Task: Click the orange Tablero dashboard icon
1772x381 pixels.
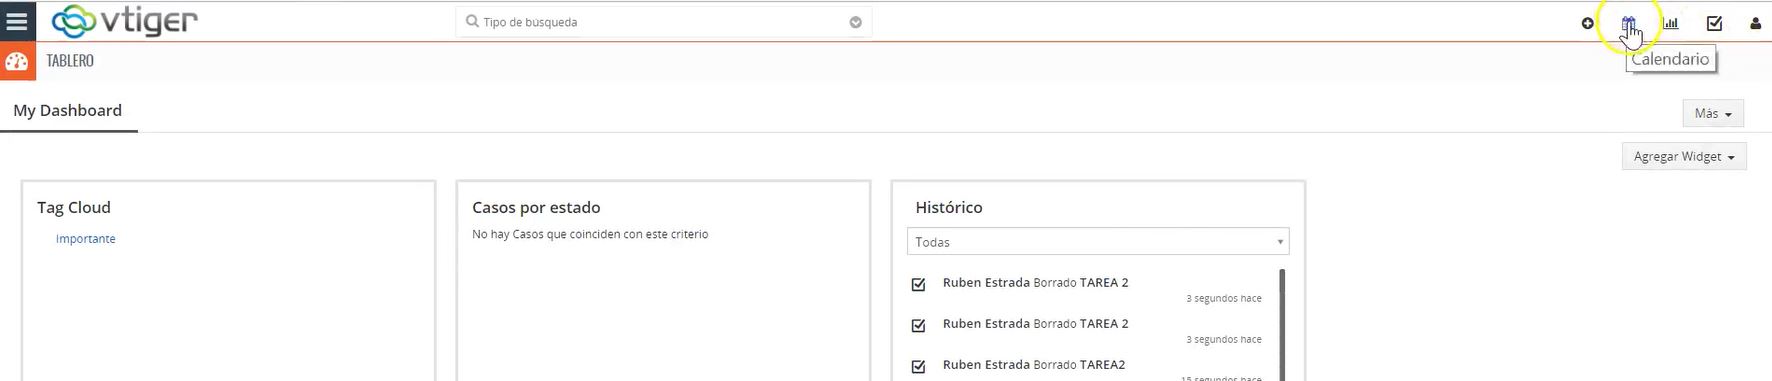Action: 17,61
